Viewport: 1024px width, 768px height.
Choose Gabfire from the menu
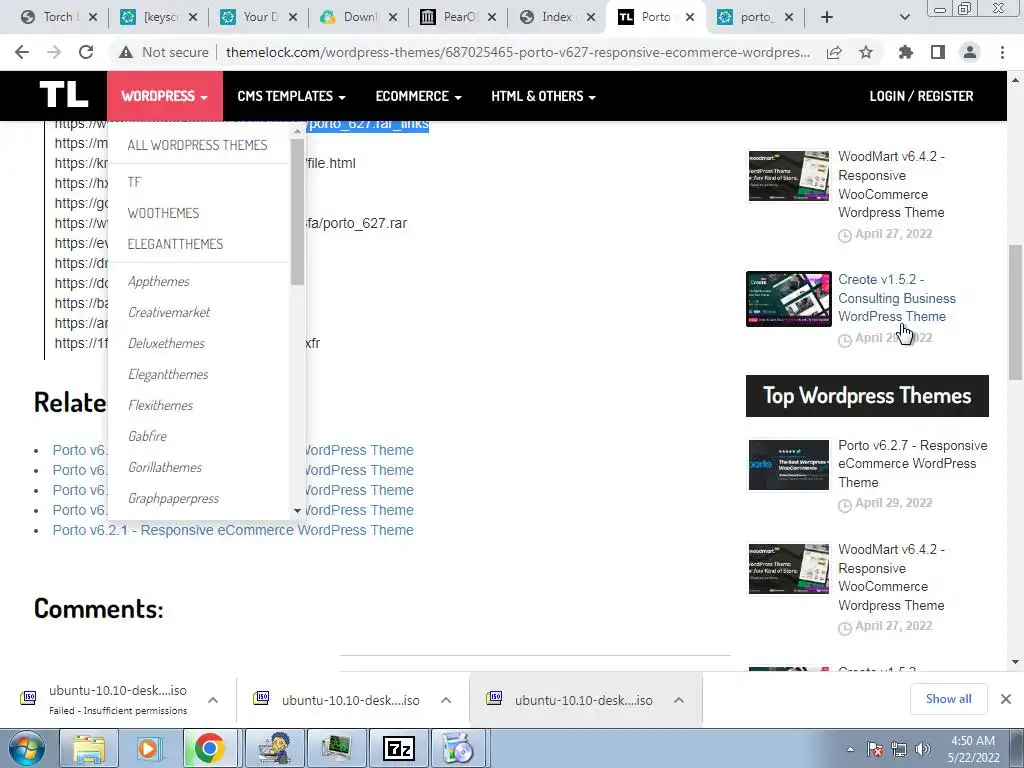pyautogui.click(x=148, y=436)
